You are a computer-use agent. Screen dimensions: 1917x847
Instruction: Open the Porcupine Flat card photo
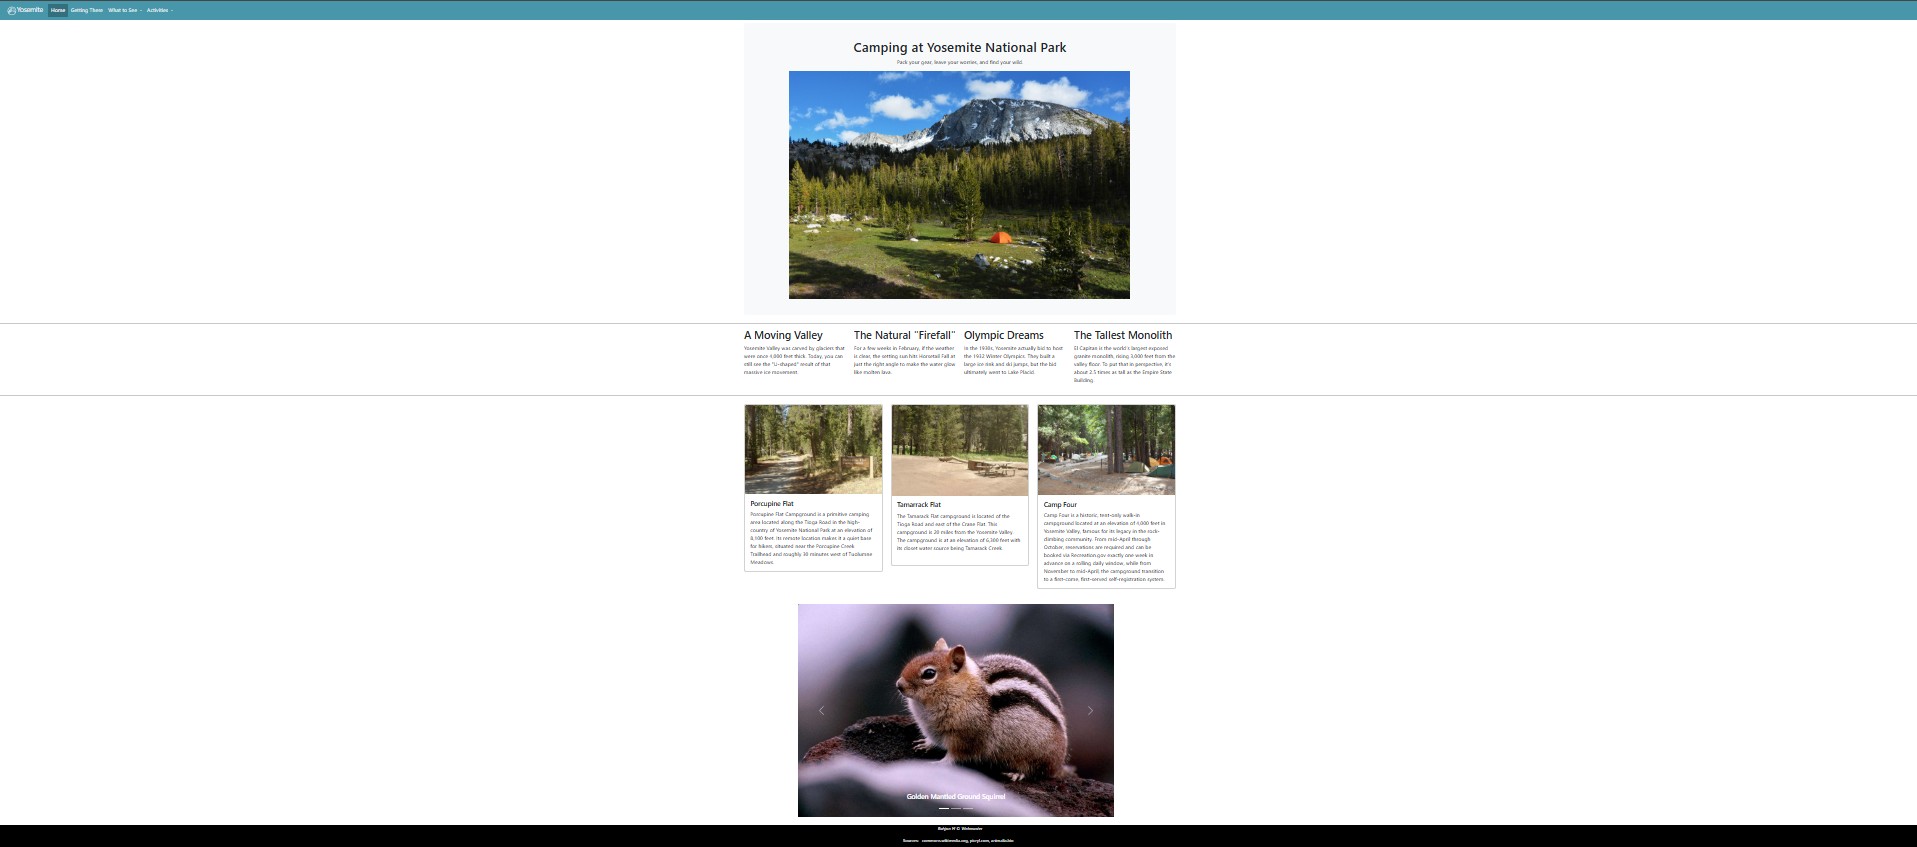click(x=813, y=450)
